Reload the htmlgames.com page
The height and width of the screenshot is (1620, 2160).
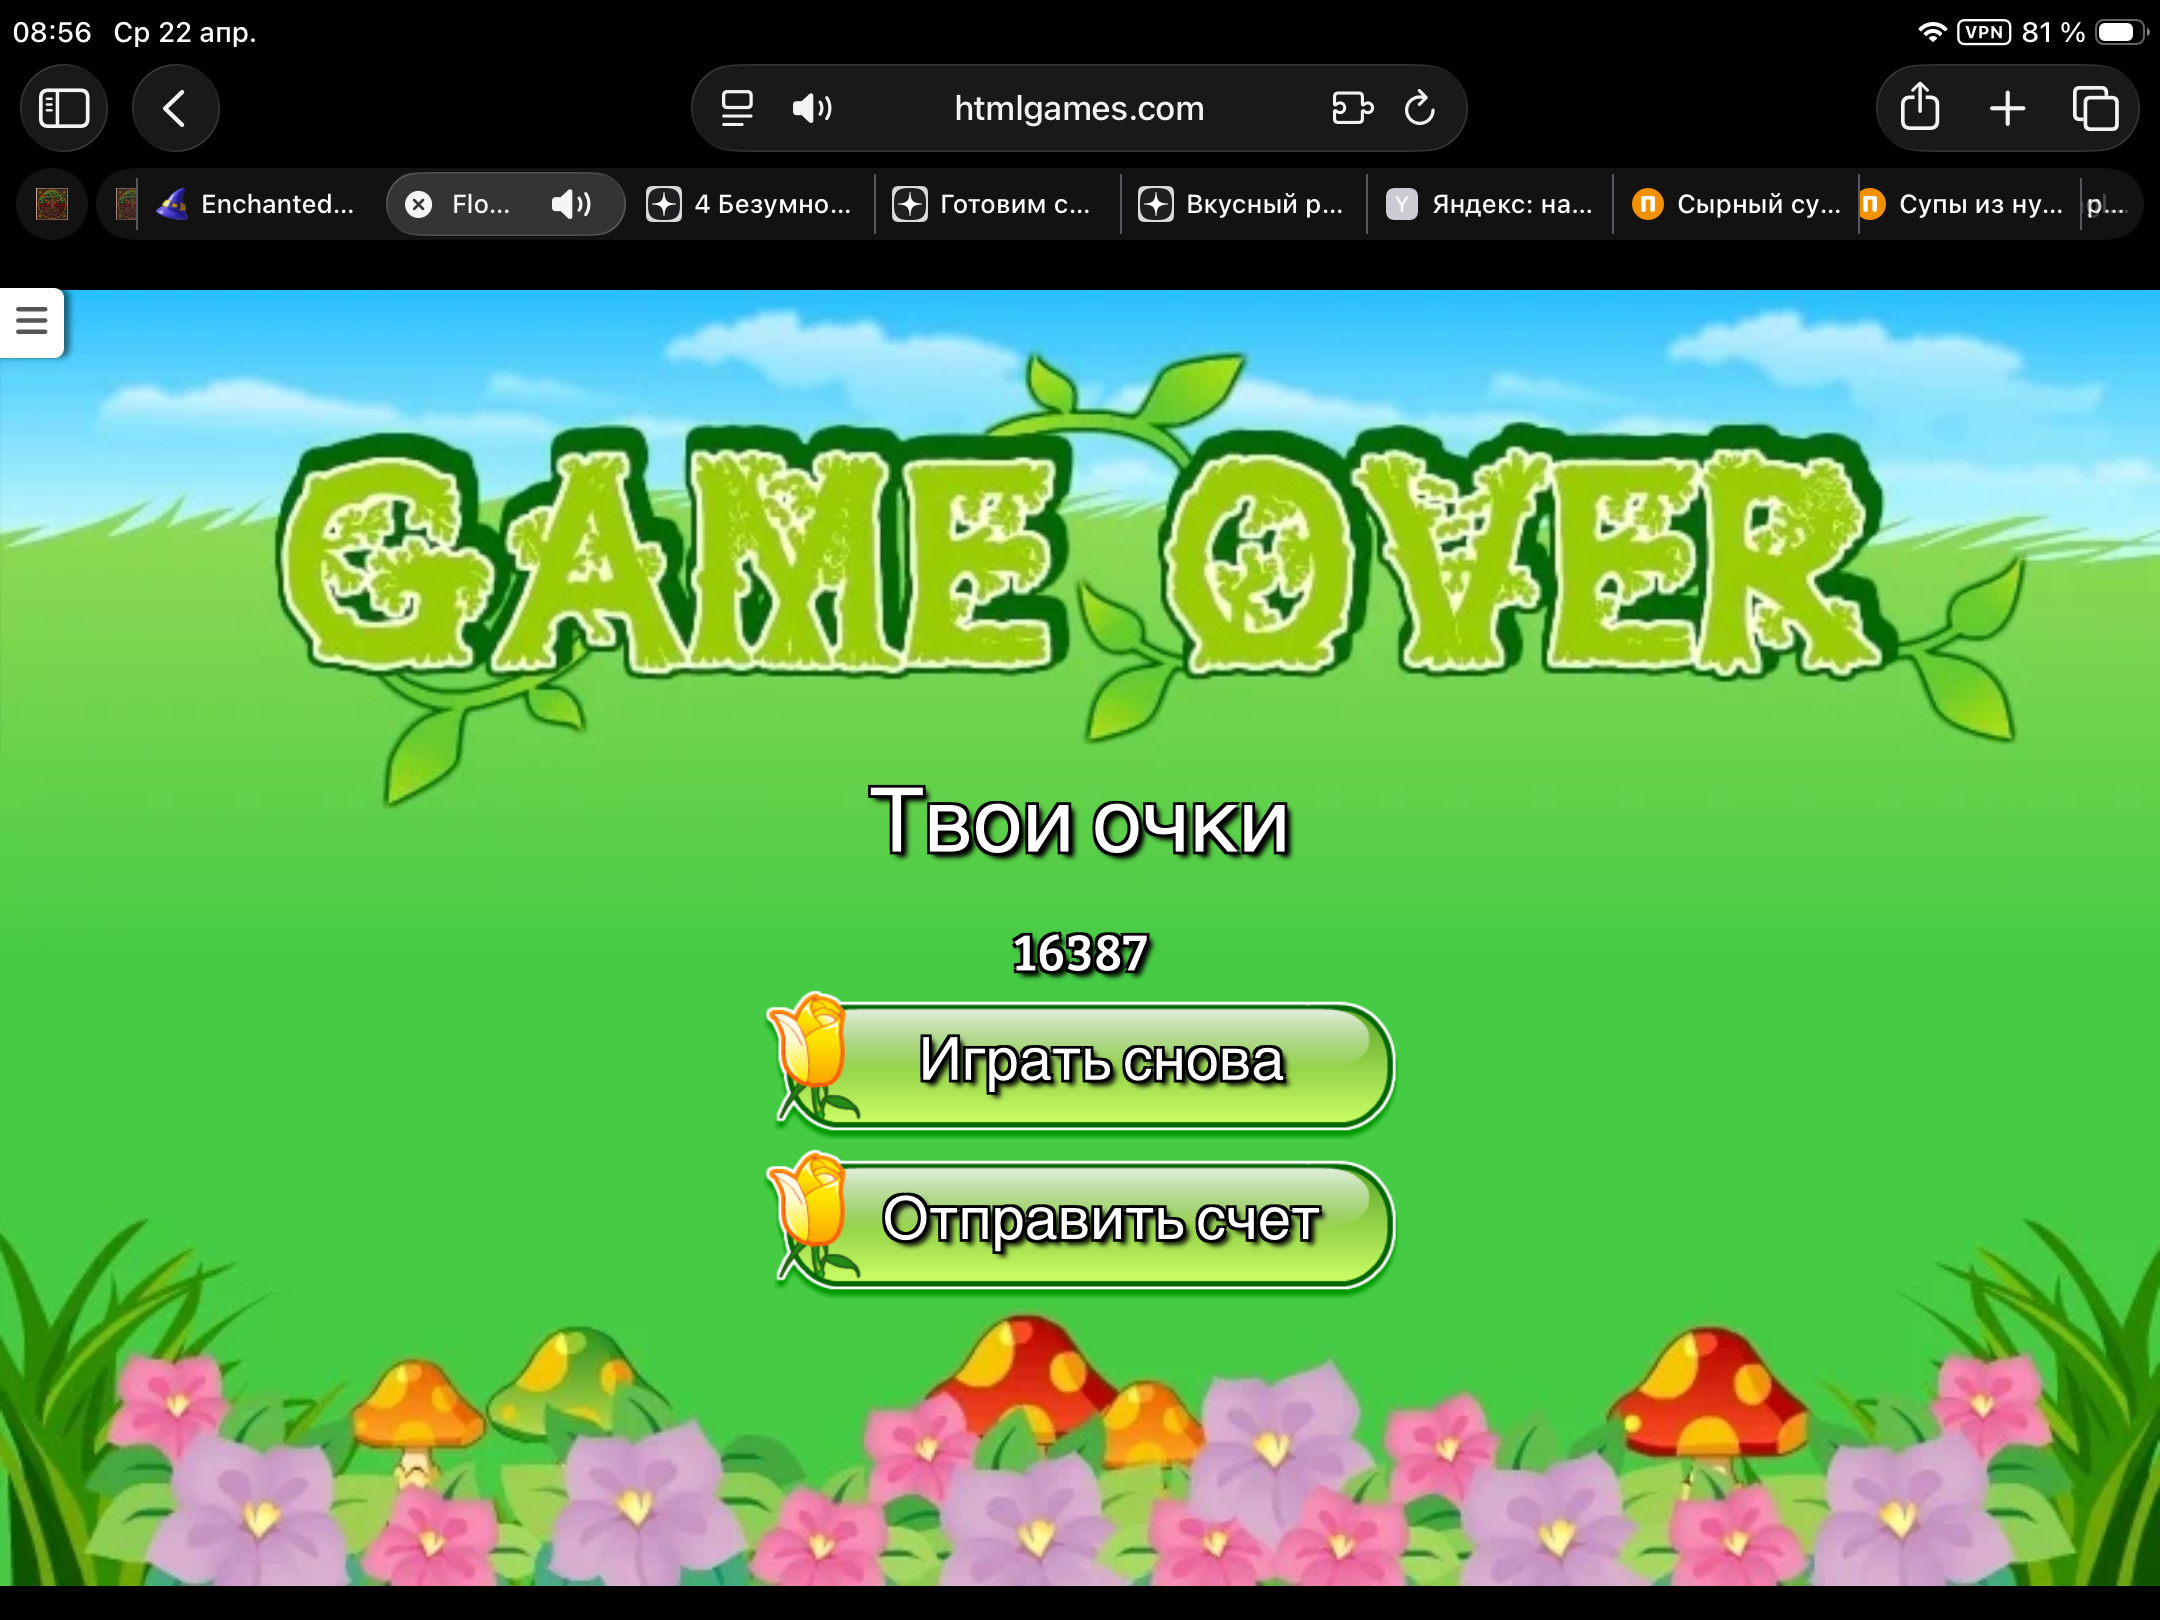(x=1419, y=108)
